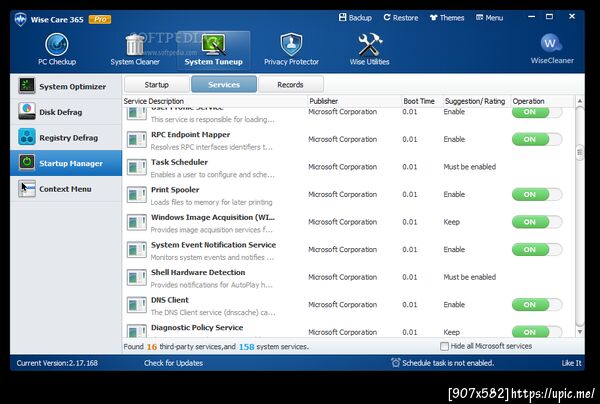Click the Current Version:2.17.168 text
The image size is (600, 404).
pos(57,363)
